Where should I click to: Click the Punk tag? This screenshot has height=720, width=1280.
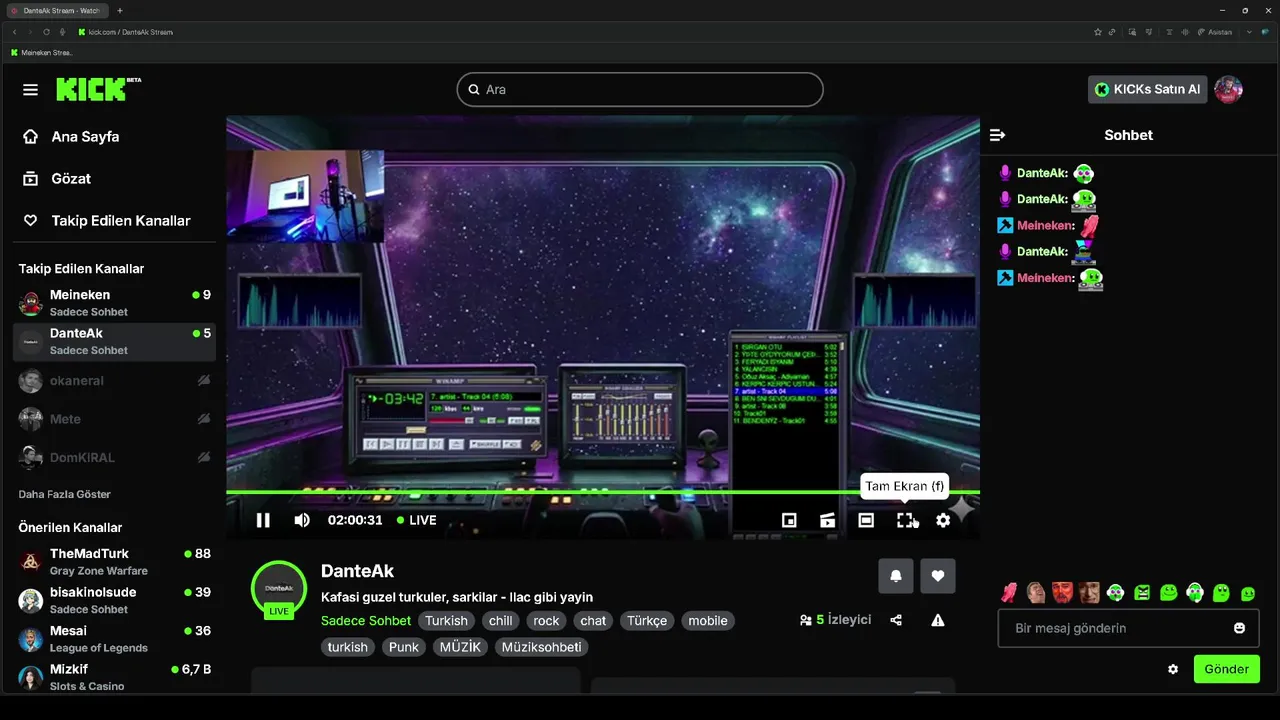click(404, 647)
